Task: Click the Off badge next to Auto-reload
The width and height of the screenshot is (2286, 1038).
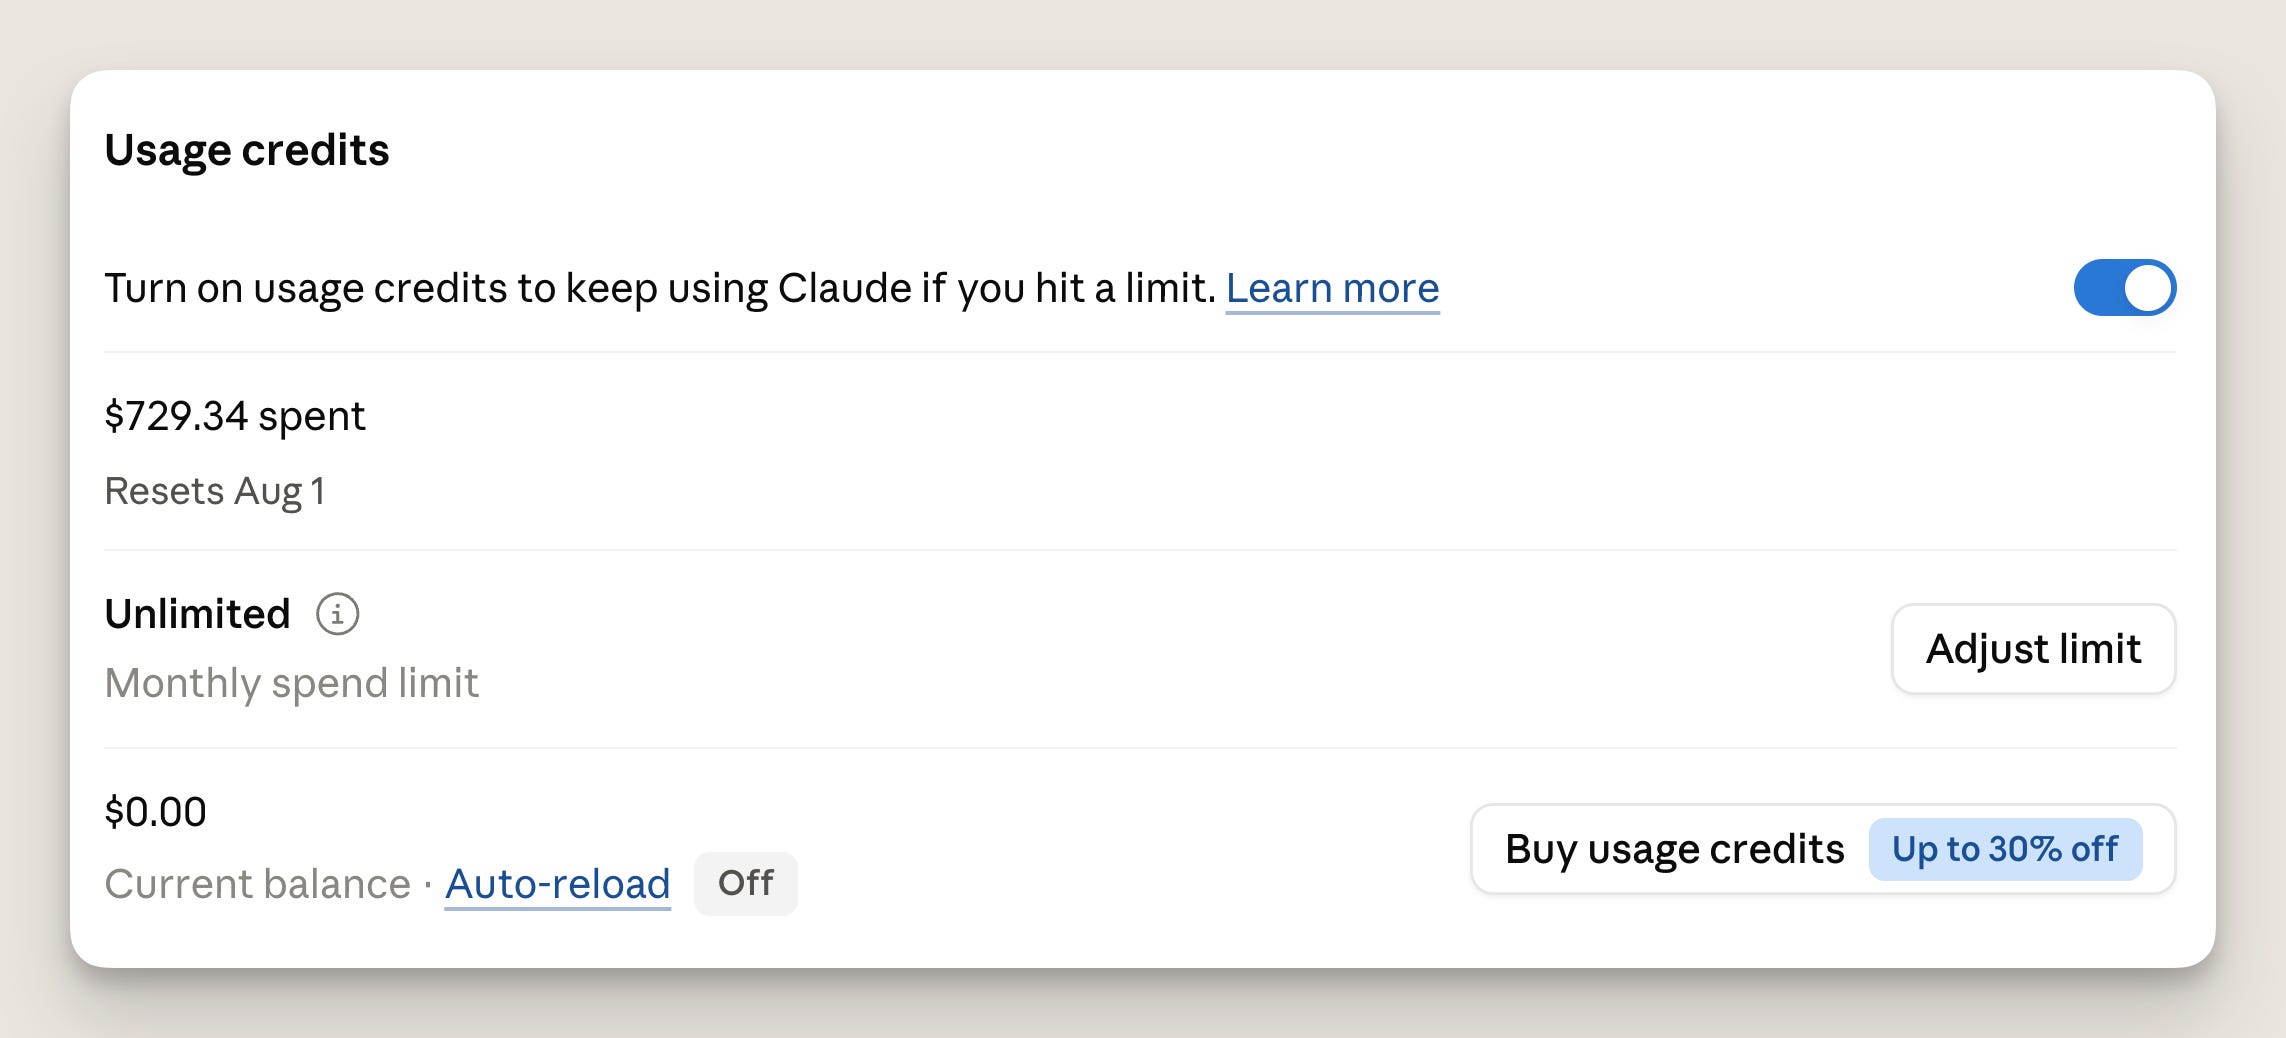Action: point(746,883)
